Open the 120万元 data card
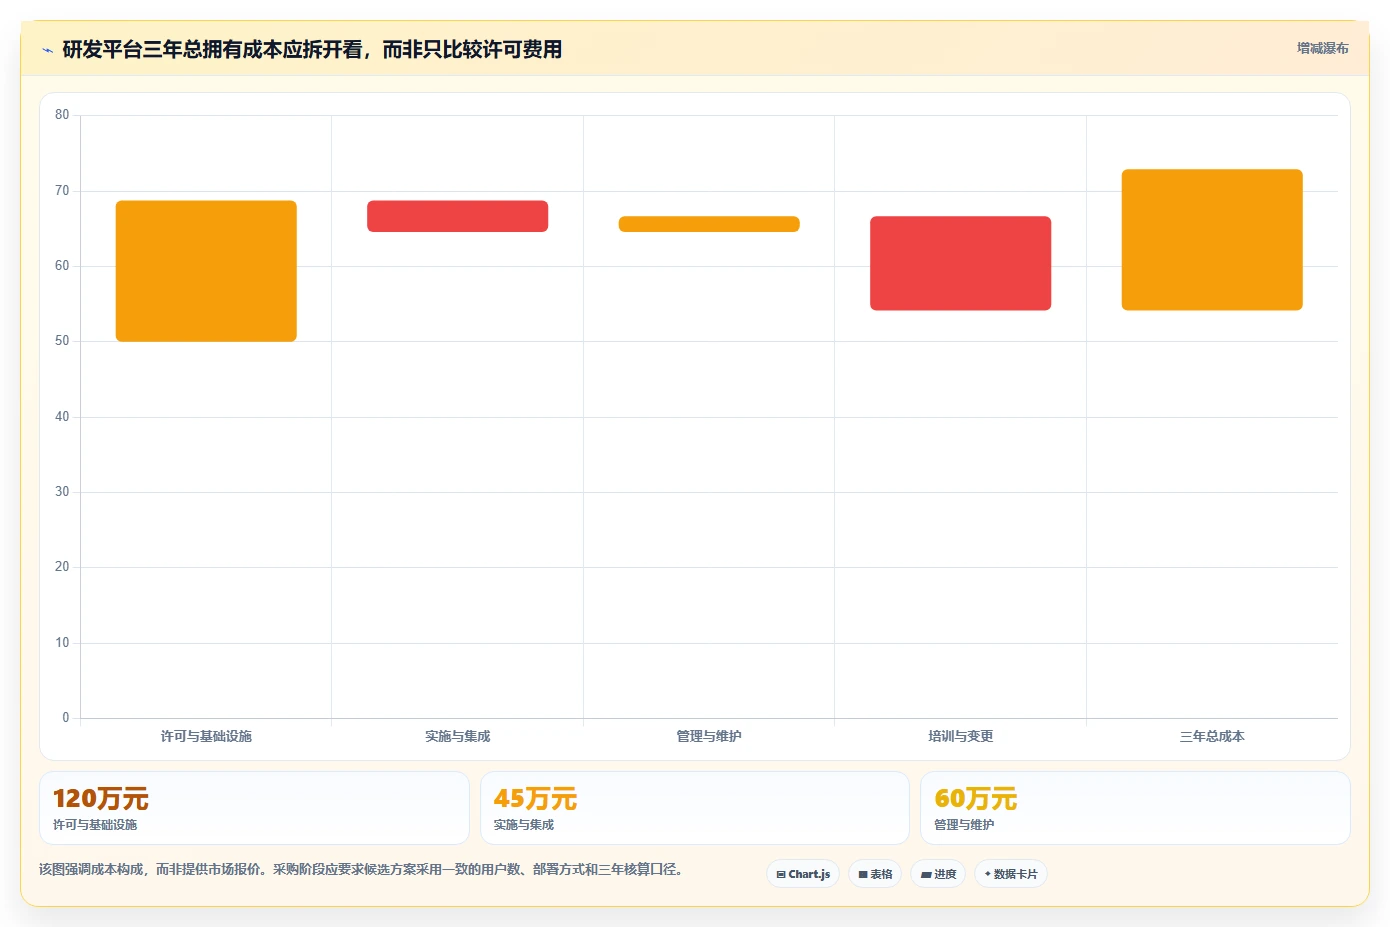This screenshot has height=927, width=1390. (254, 808)
